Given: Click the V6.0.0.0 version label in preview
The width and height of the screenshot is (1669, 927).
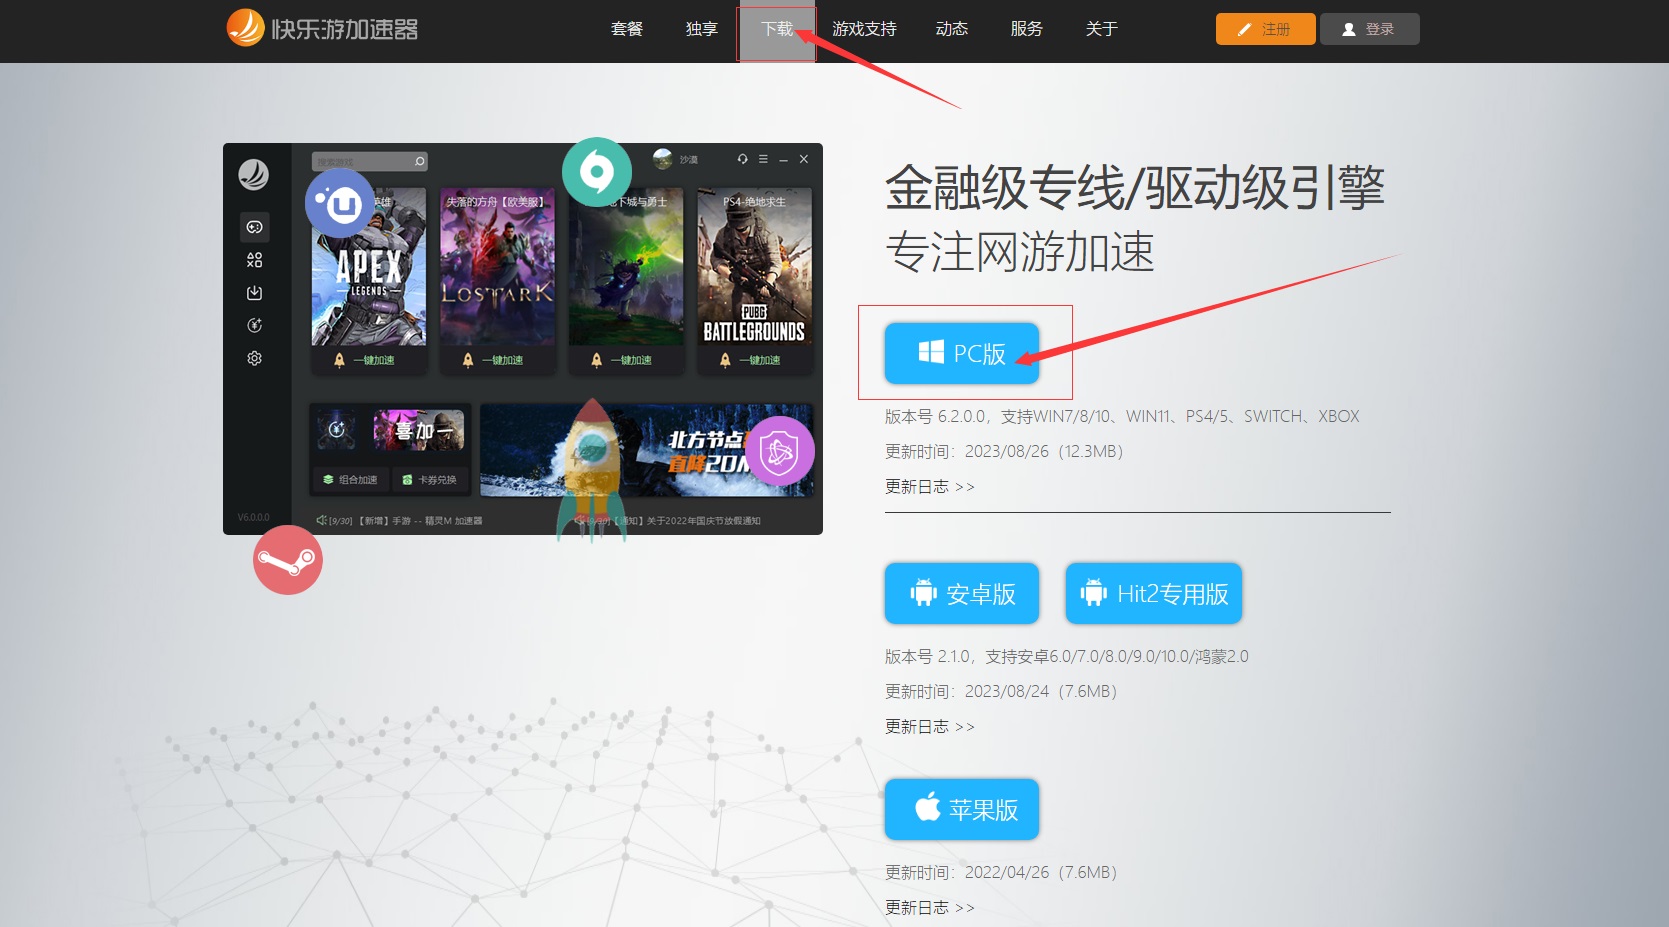Looking at the screenshot, I should pyautogui.click(x=253, y=517).
